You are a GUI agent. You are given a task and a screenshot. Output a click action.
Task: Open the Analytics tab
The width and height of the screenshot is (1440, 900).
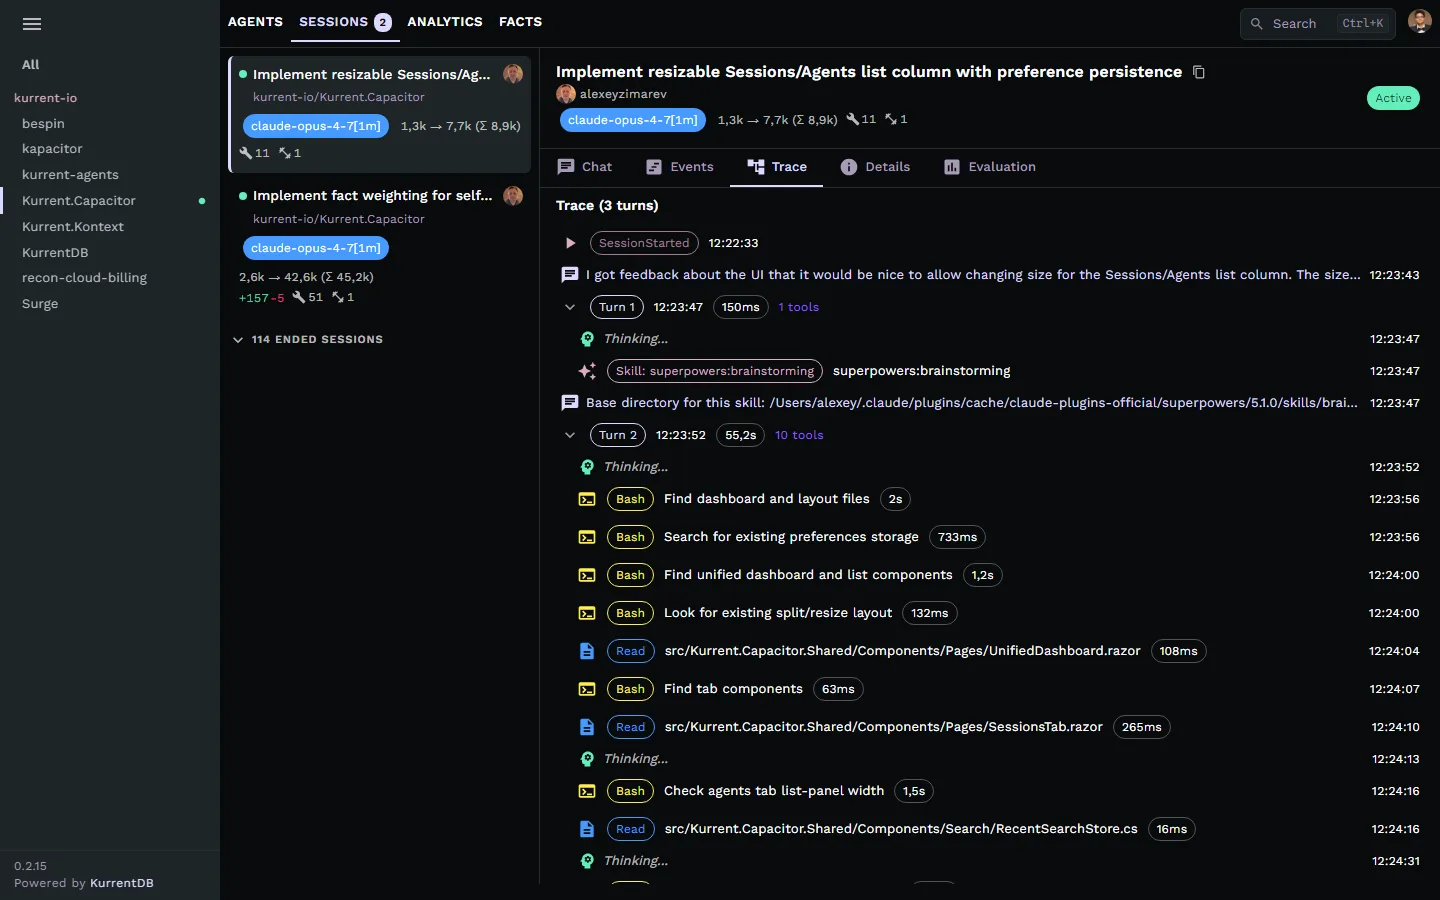click(445, 22)
